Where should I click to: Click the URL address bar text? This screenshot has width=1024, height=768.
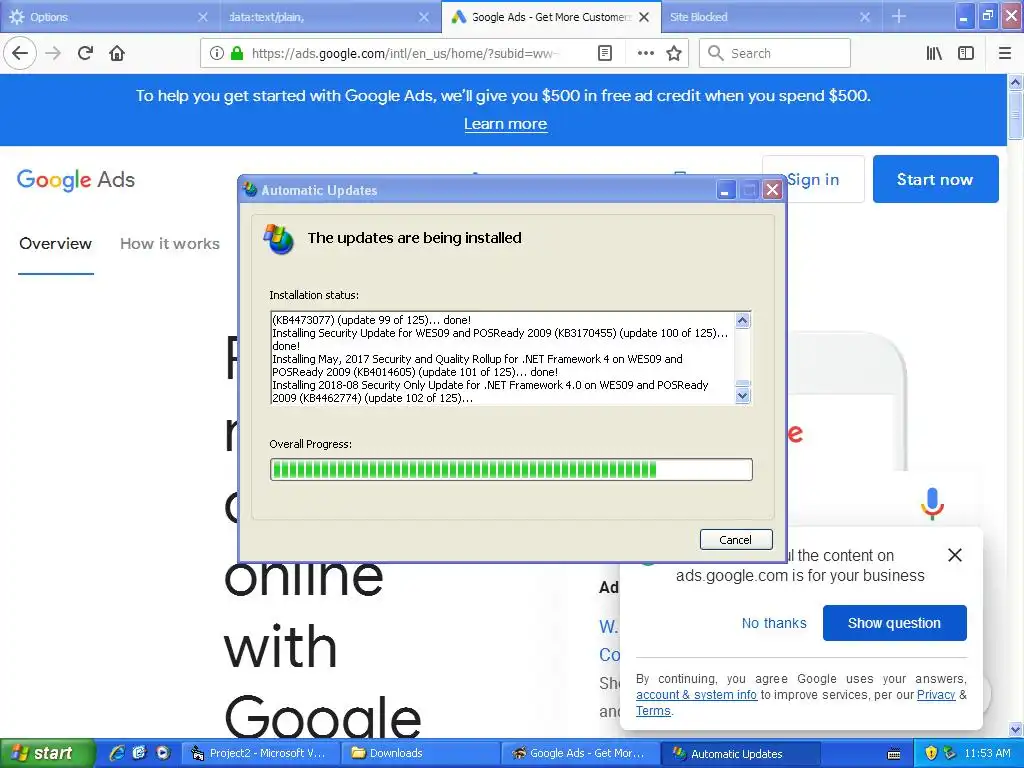[x=405, y=54]
